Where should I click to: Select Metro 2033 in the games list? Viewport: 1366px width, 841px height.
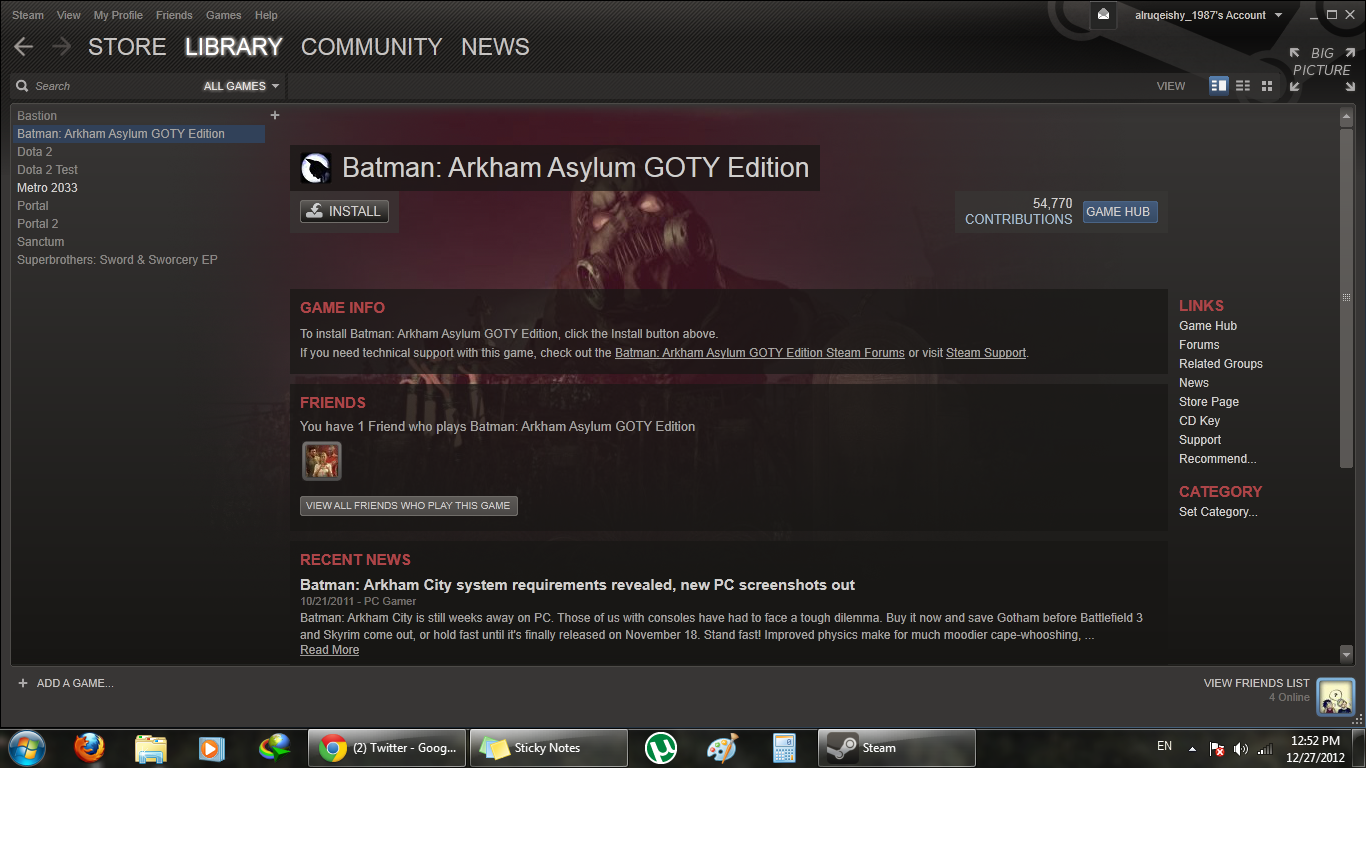click(x=139, y=188)
